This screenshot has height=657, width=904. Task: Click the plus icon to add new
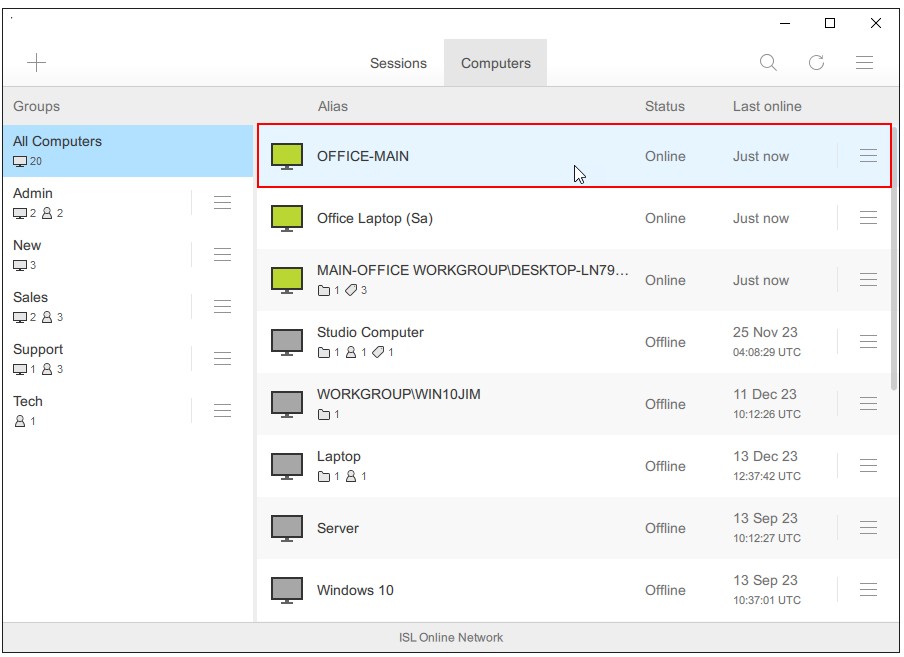tap(37, 63)
